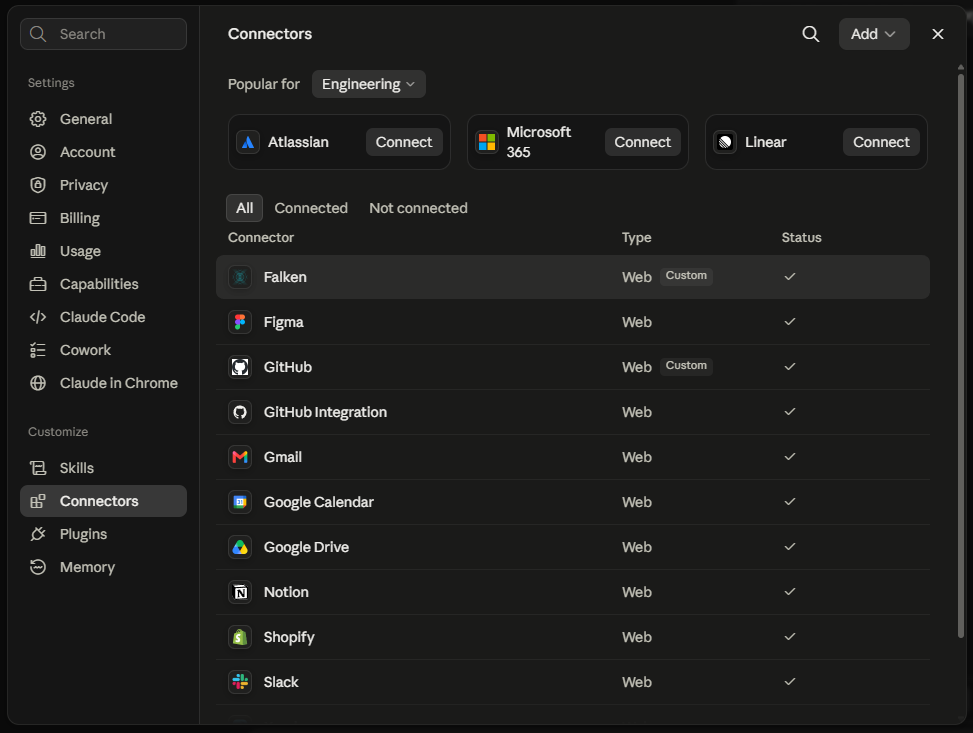Click the Web type in Gmail row

[637, 457]
